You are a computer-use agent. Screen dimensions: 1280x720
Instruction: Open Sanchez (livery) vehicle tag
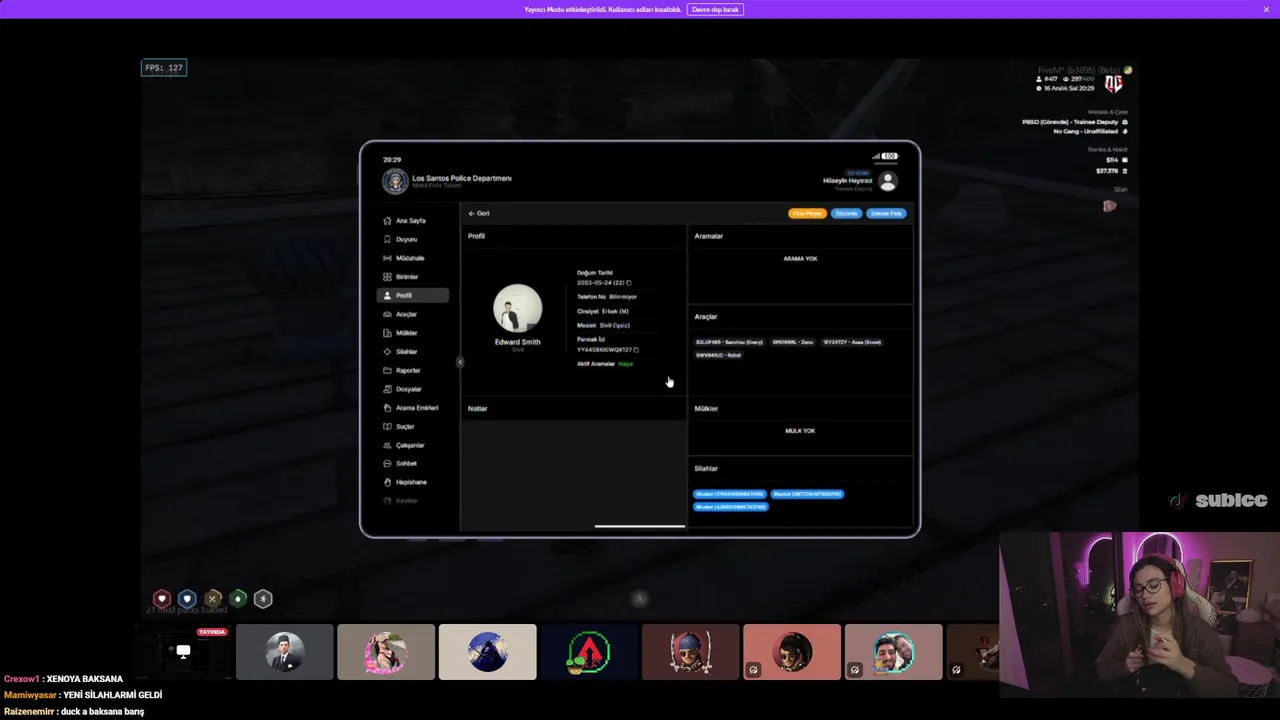pos(729,342)
